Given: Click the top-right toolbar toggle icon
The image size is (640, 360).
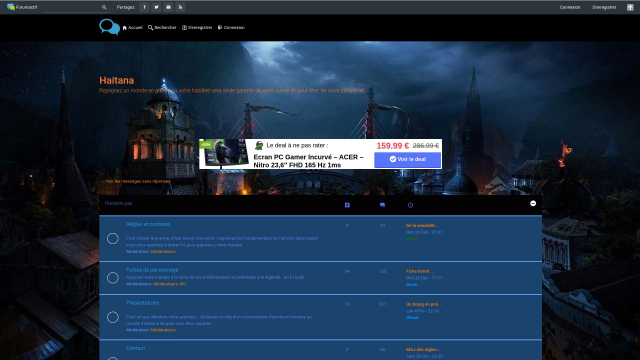Looking at the screenshot, I should pos(630,7).
